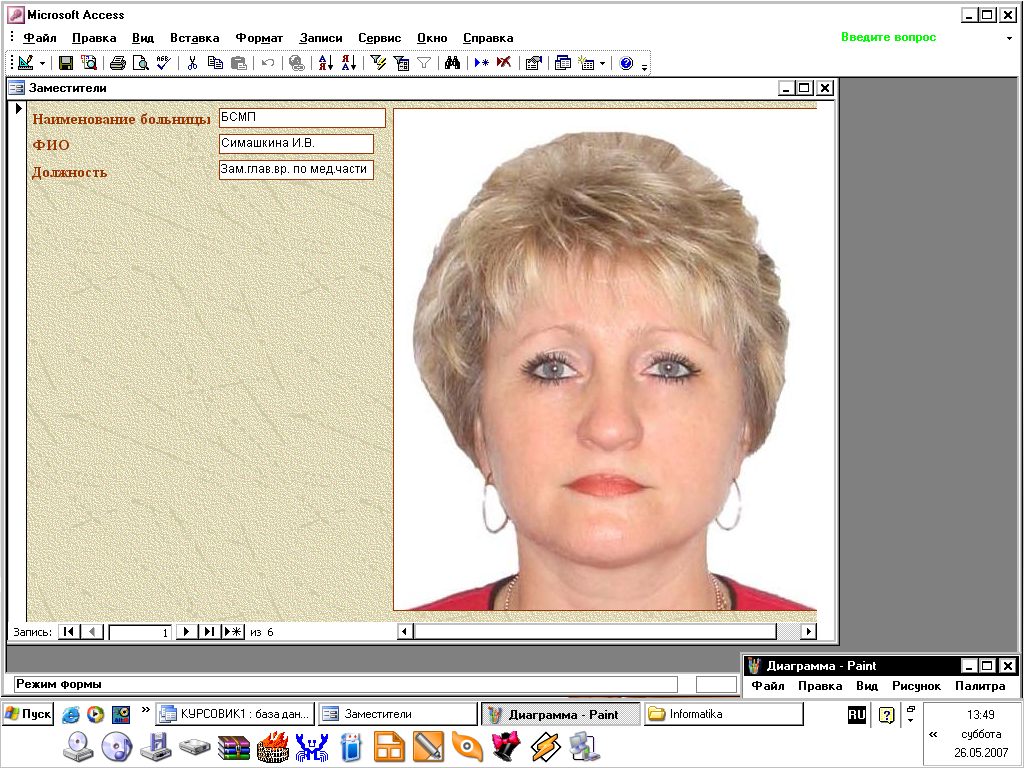Click the ФИО field with Симашкина И.В.

pyautogui.click(x=295, y=144)
